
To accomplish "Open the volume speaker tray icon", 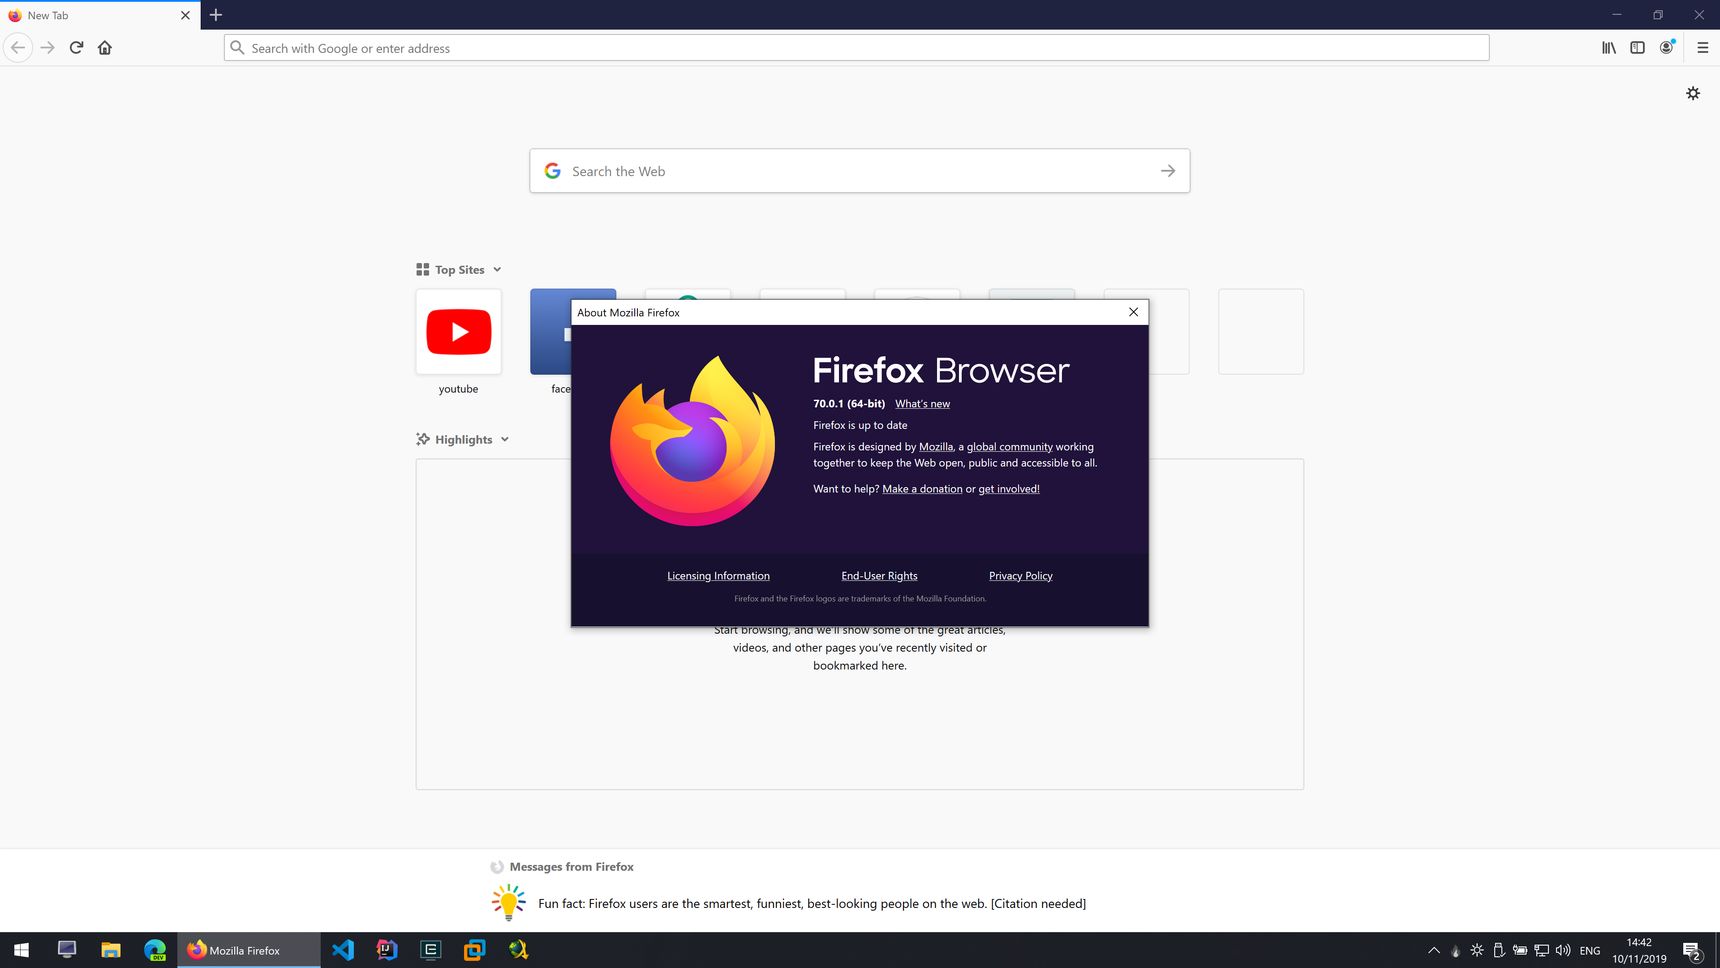I will point(1563,951).
